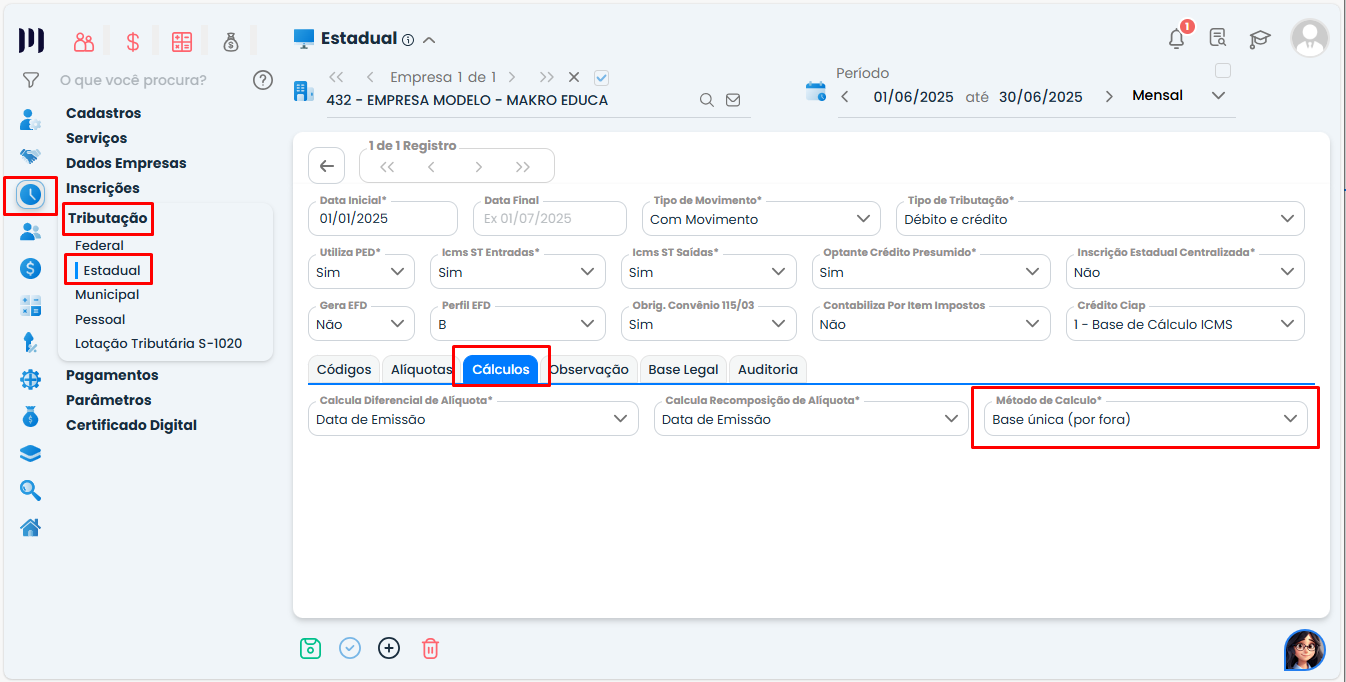
Task: Click the back arrow button
Action: pyautogui.click(x=327, y=166)
